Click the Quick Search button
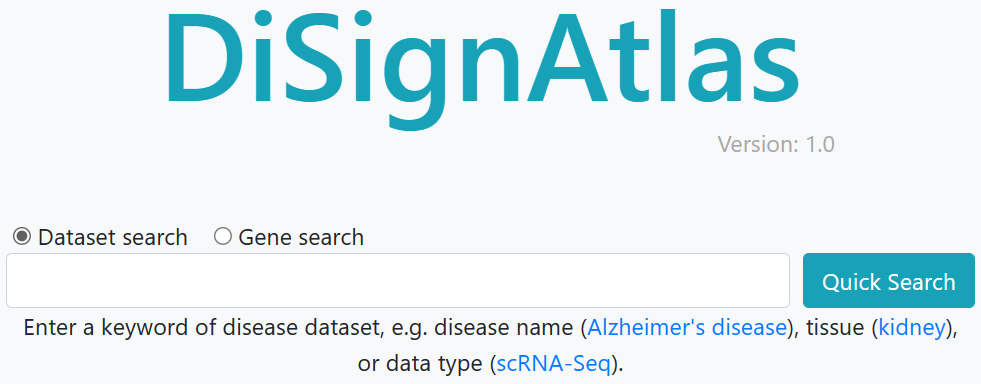 [x=888, y=280]
